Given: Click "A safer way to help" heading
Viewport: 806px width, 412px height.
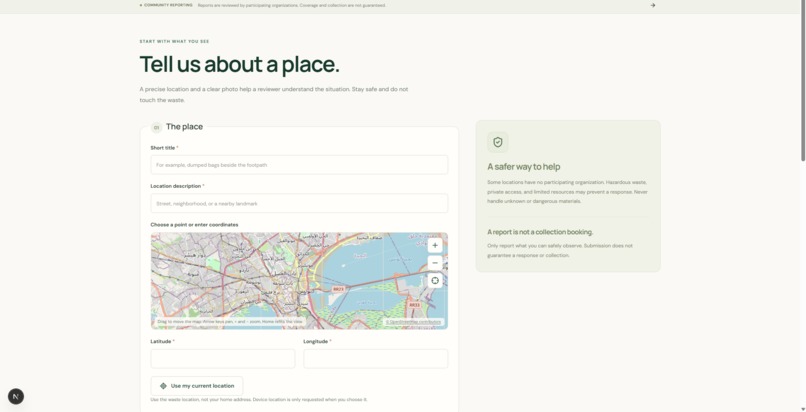Looking at the screenshot, I should pyautogui.click(x=524, y=167).
